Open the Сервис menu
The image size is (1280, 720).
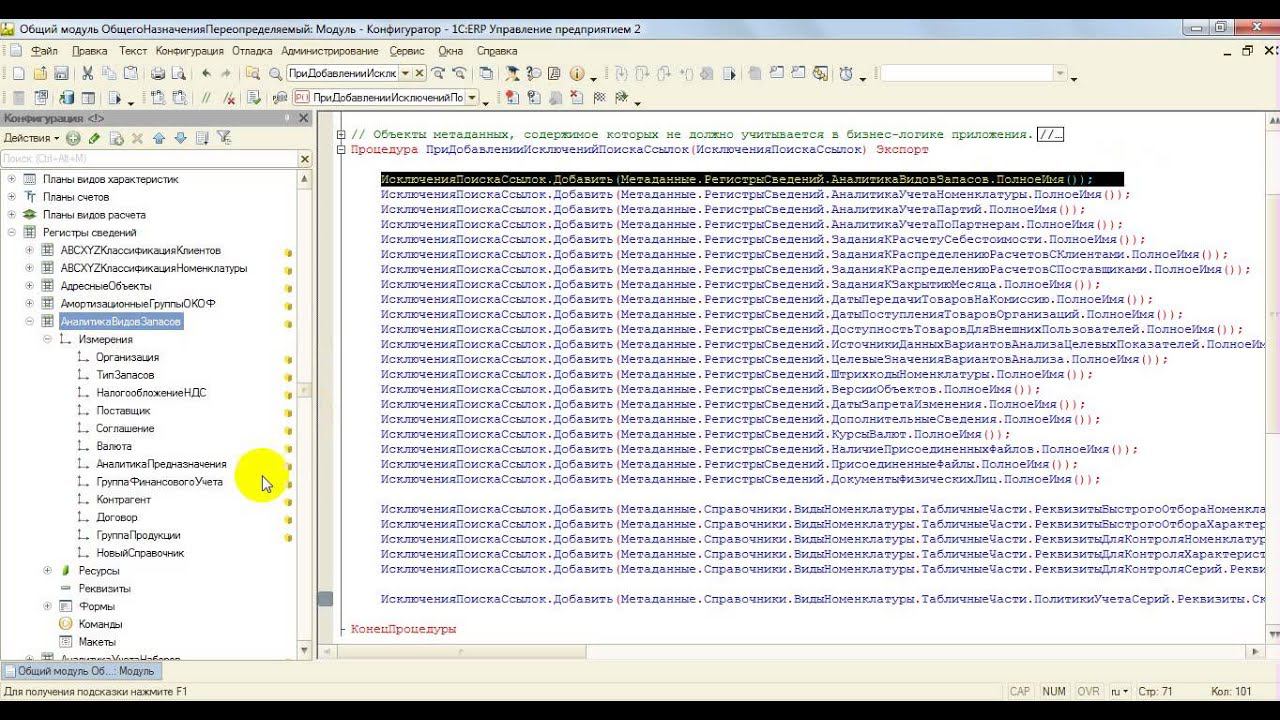407,51
